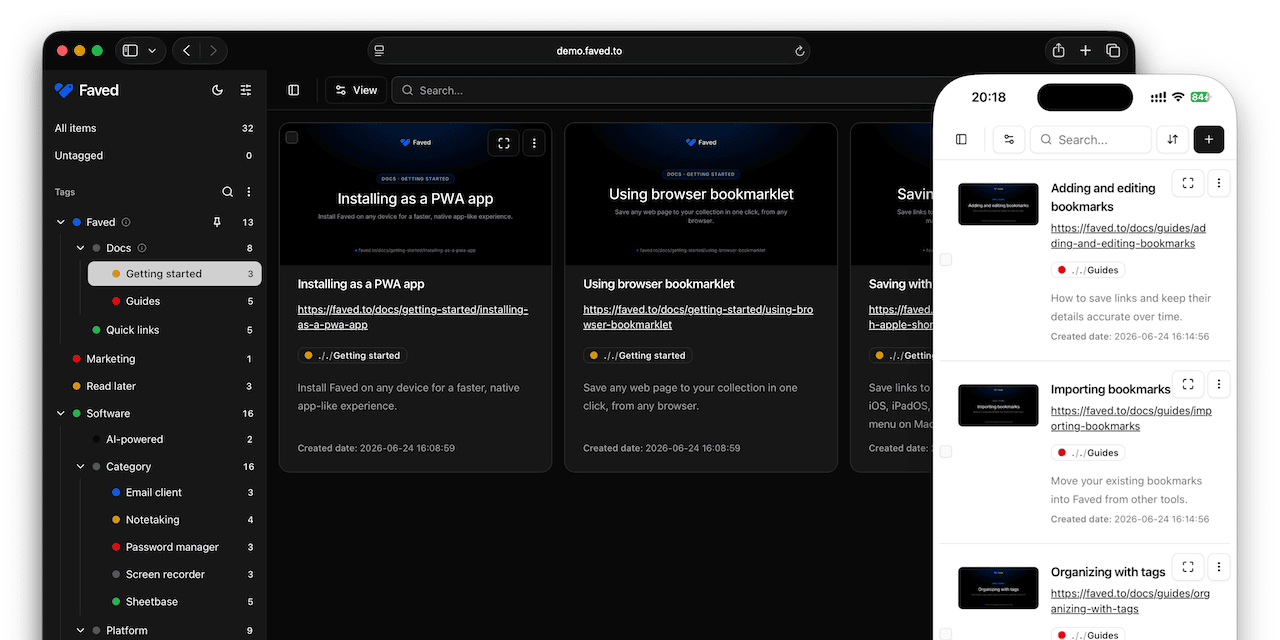This screenshot has width=1280, height=640.
Task: Show Safari tab overview icon
Action: click(x=1113, y=50)
